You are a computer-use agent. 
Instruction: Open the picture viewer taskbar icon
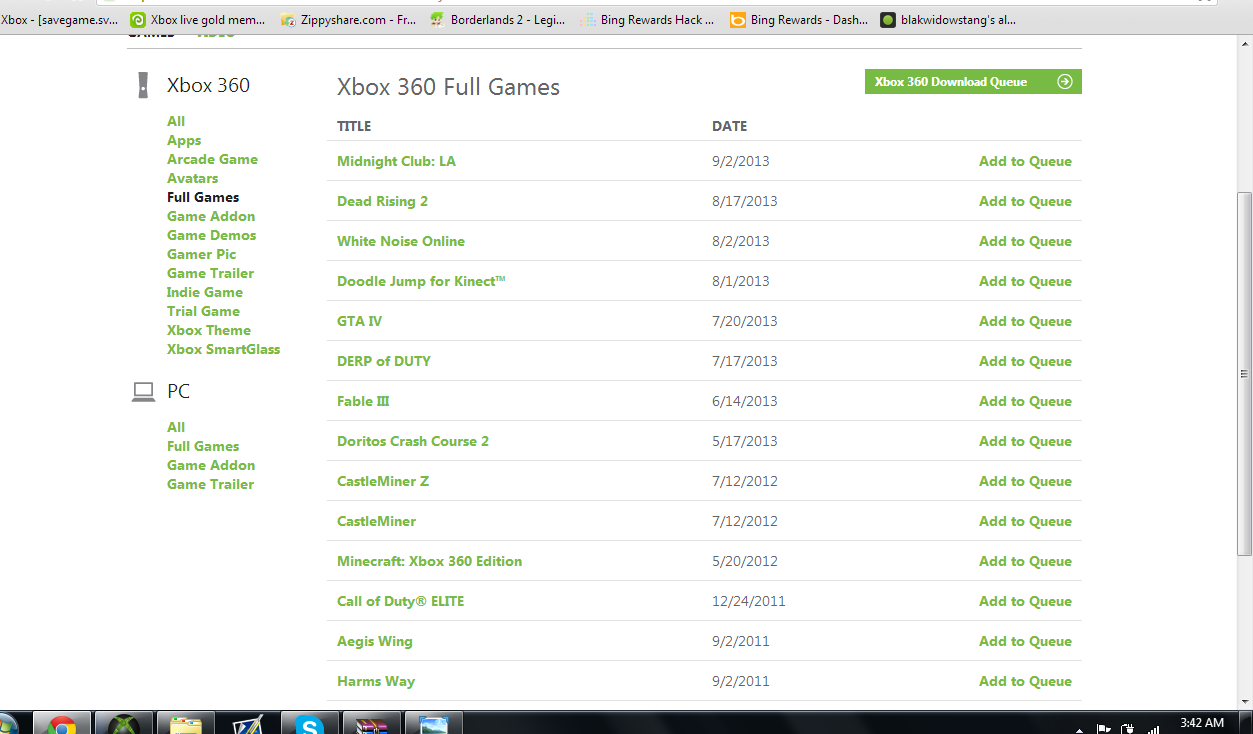434,724
